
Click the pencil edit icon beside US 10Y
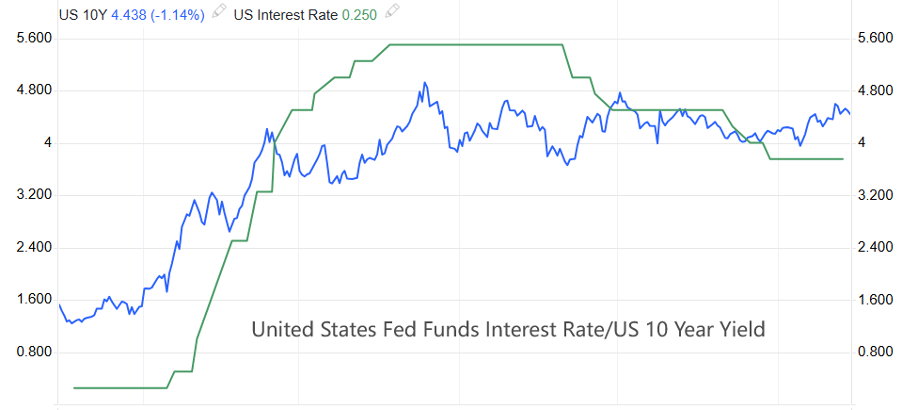219,11
